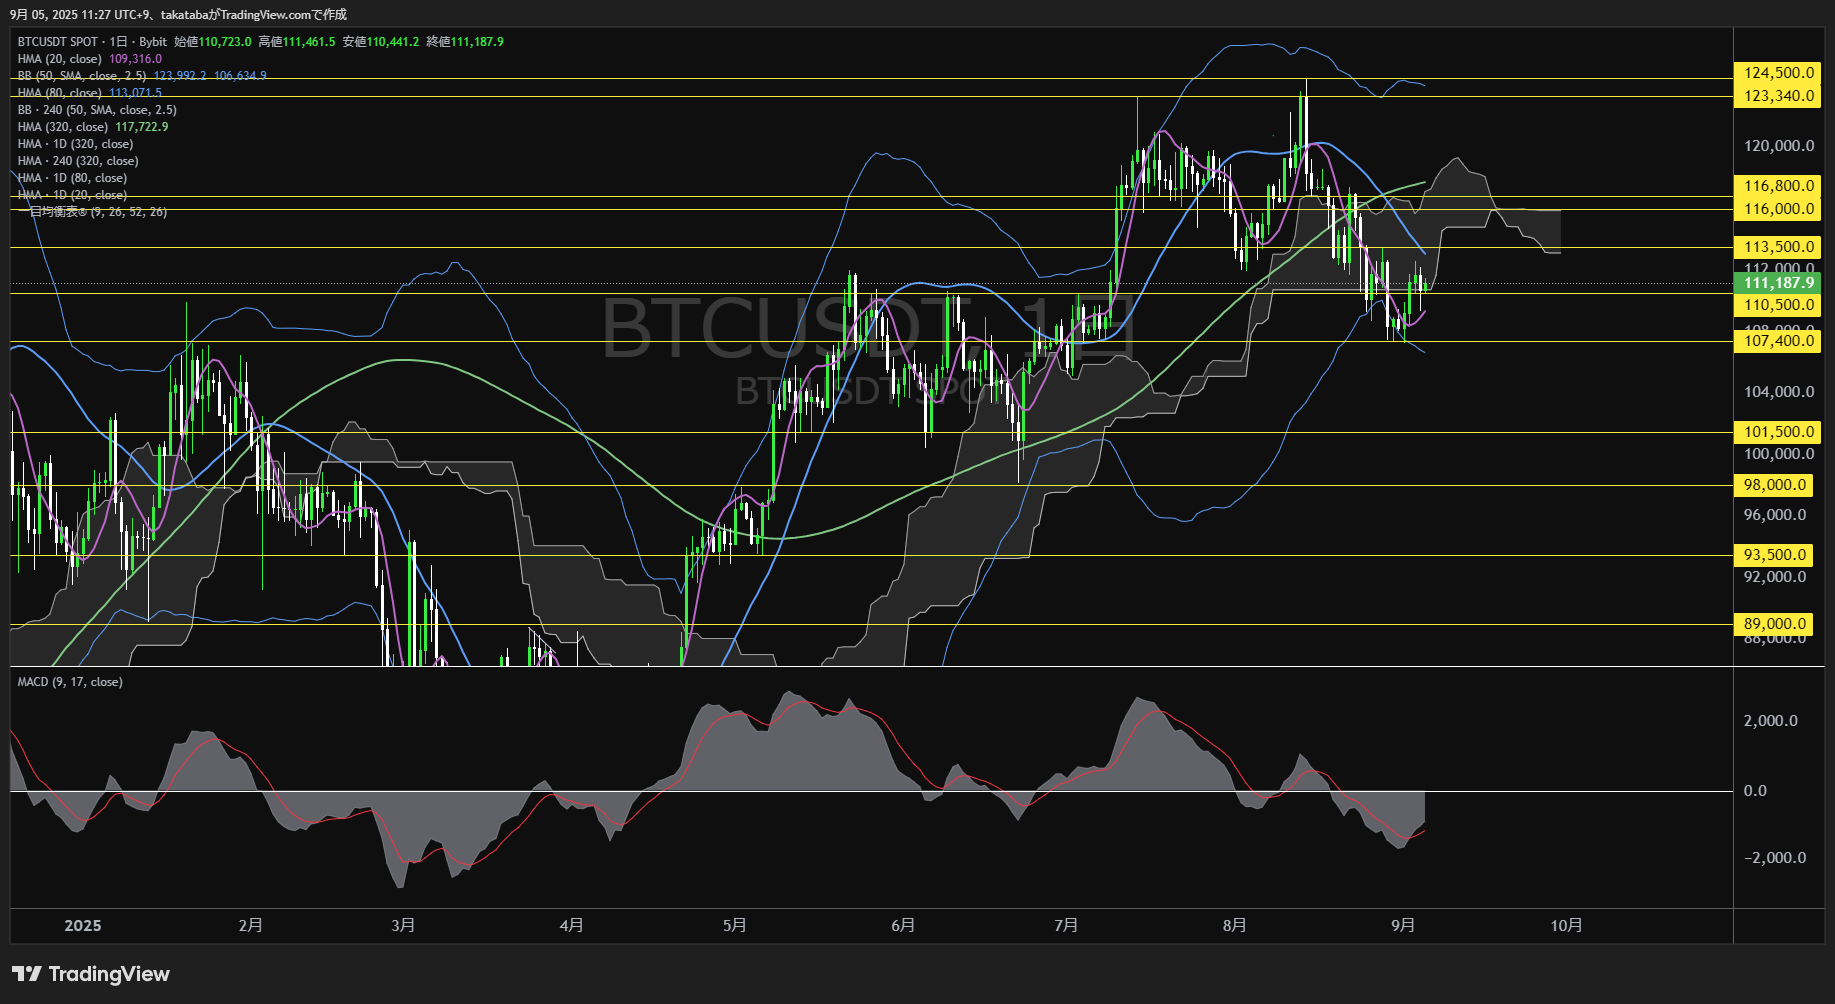
Task: Click the 2月 label on the time axis
Action: [x=251, y=926]
